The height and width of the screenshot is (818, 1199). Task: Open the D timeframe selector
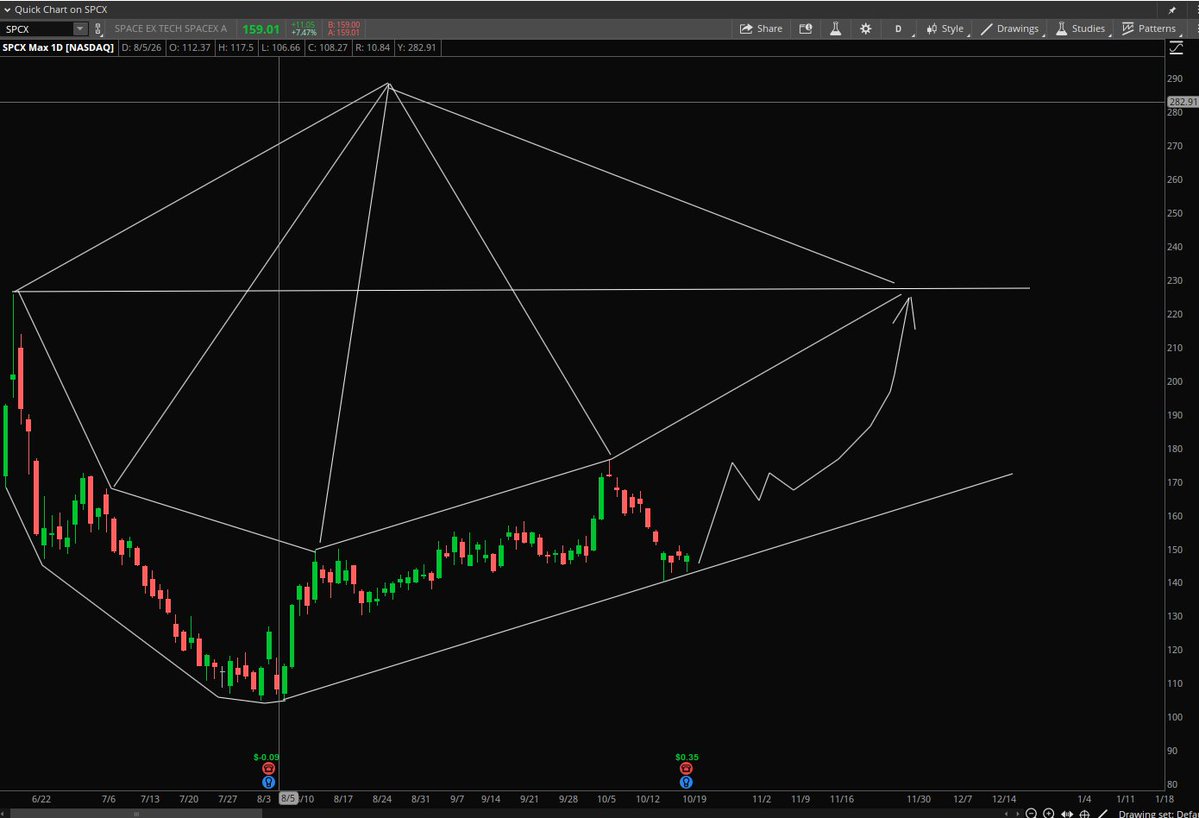coord(898,28)
